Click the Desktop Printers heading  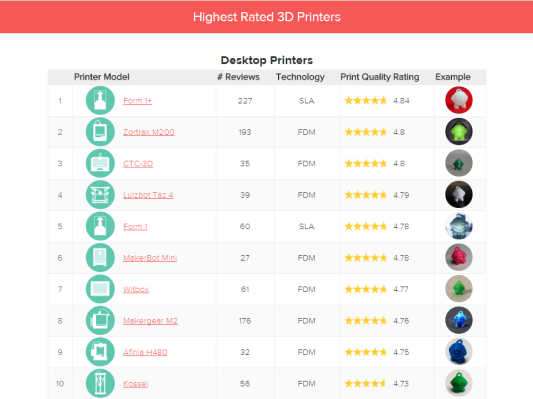(267, 60)
